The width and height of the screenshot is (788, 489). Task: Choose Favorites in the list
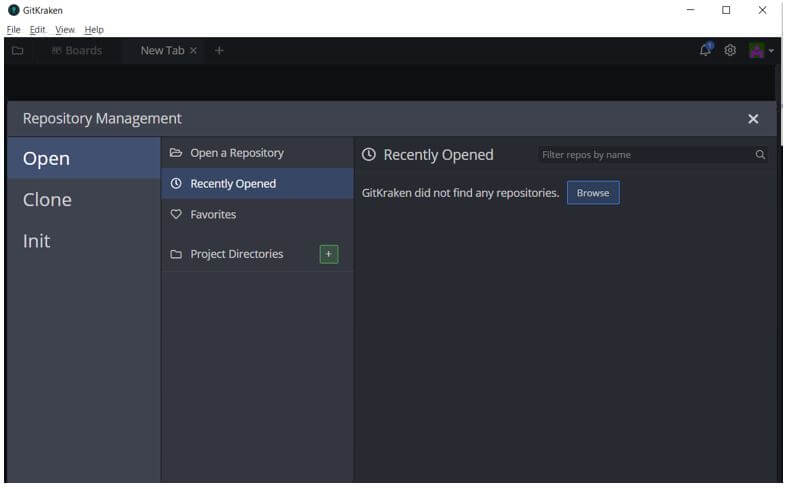tap(257, 215)
